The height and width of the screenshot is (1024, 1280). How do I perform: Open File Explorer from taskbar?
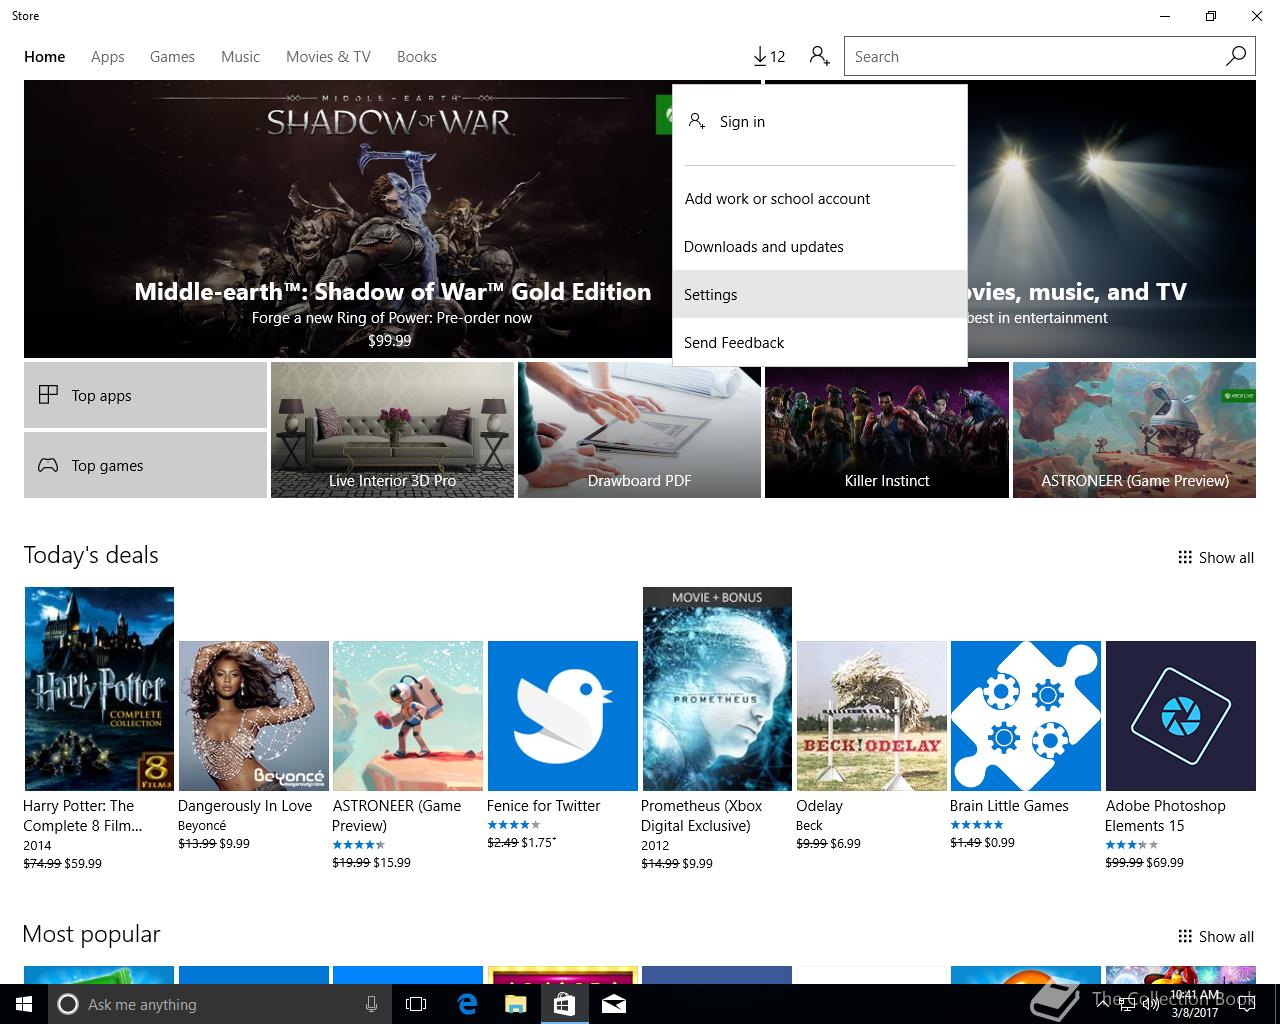[515, 1004]
